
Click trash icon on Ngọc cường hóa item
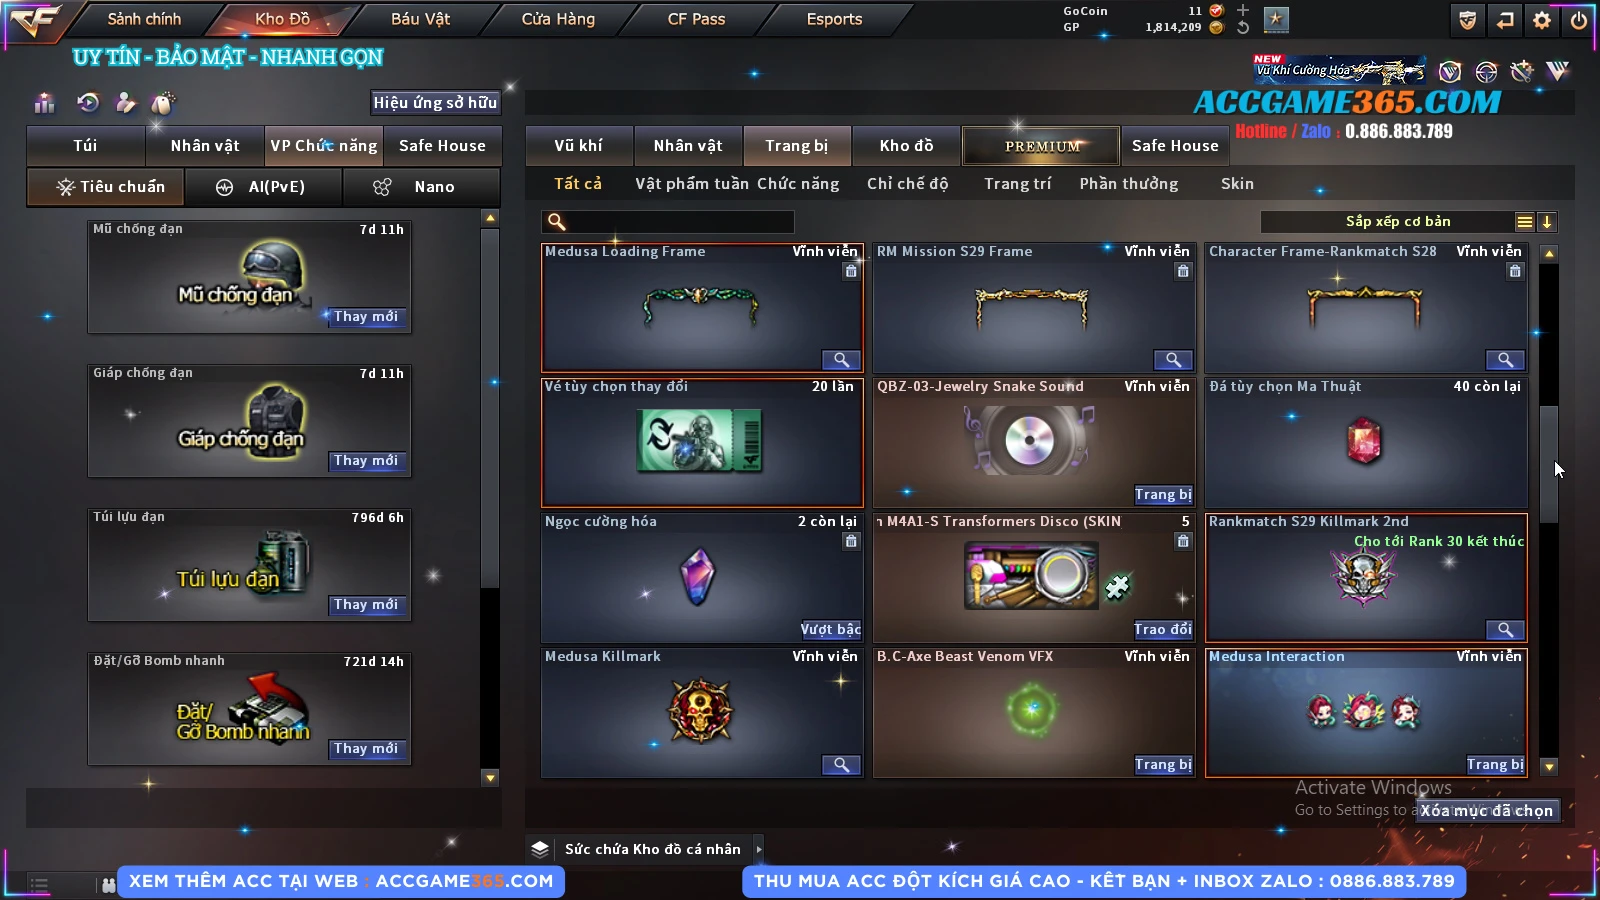(851, 541)
